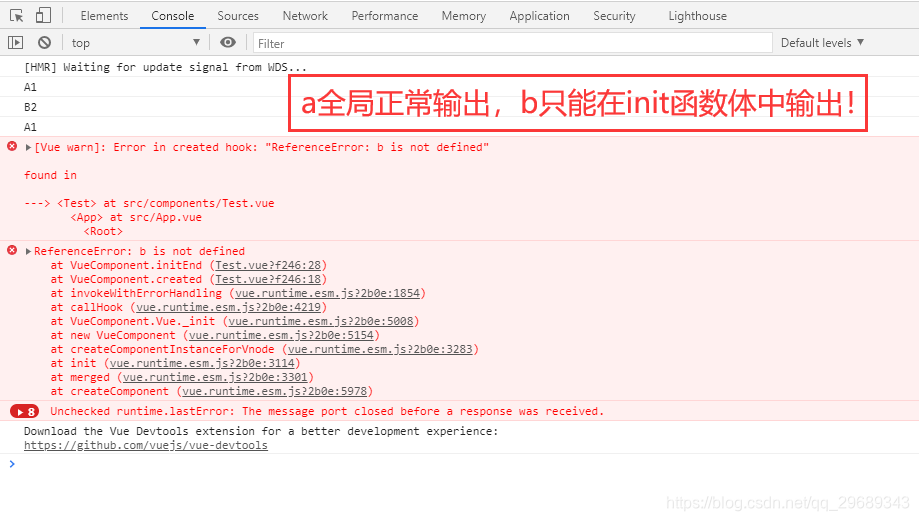Expand the ReferenceError stack trace
The width and height of the screenshot is (919, 521).
[x=29, y=252]
